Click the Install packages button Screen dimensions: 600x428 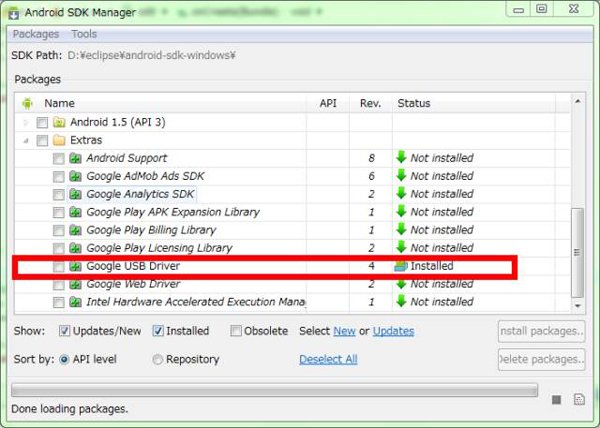(541, 331)
